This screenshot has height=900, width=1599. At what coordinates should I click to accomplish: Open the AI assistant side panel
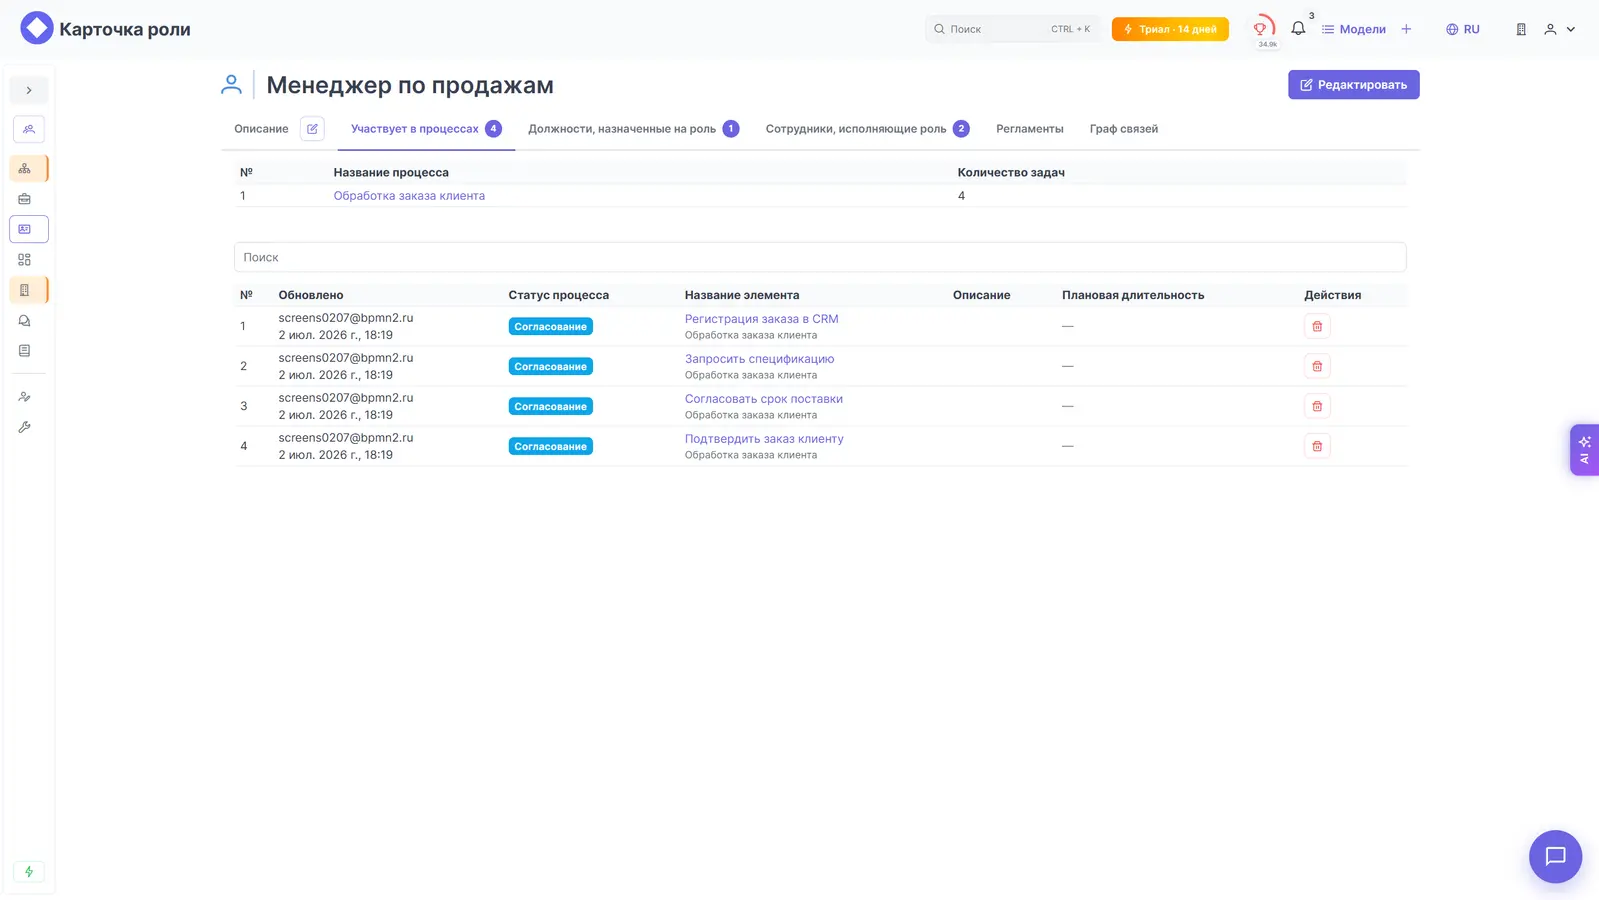[1584, 450]
